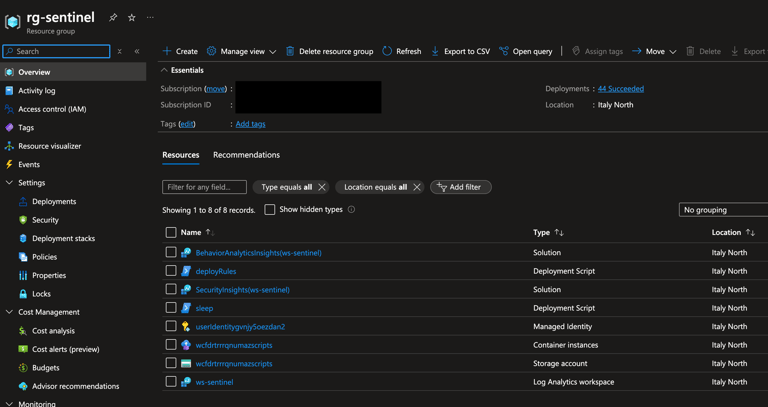The height and width of the screenshot is (407, 768).
Task: Open Deployment stacks icon
Action: pyautogui.click(x=23, y=239)
